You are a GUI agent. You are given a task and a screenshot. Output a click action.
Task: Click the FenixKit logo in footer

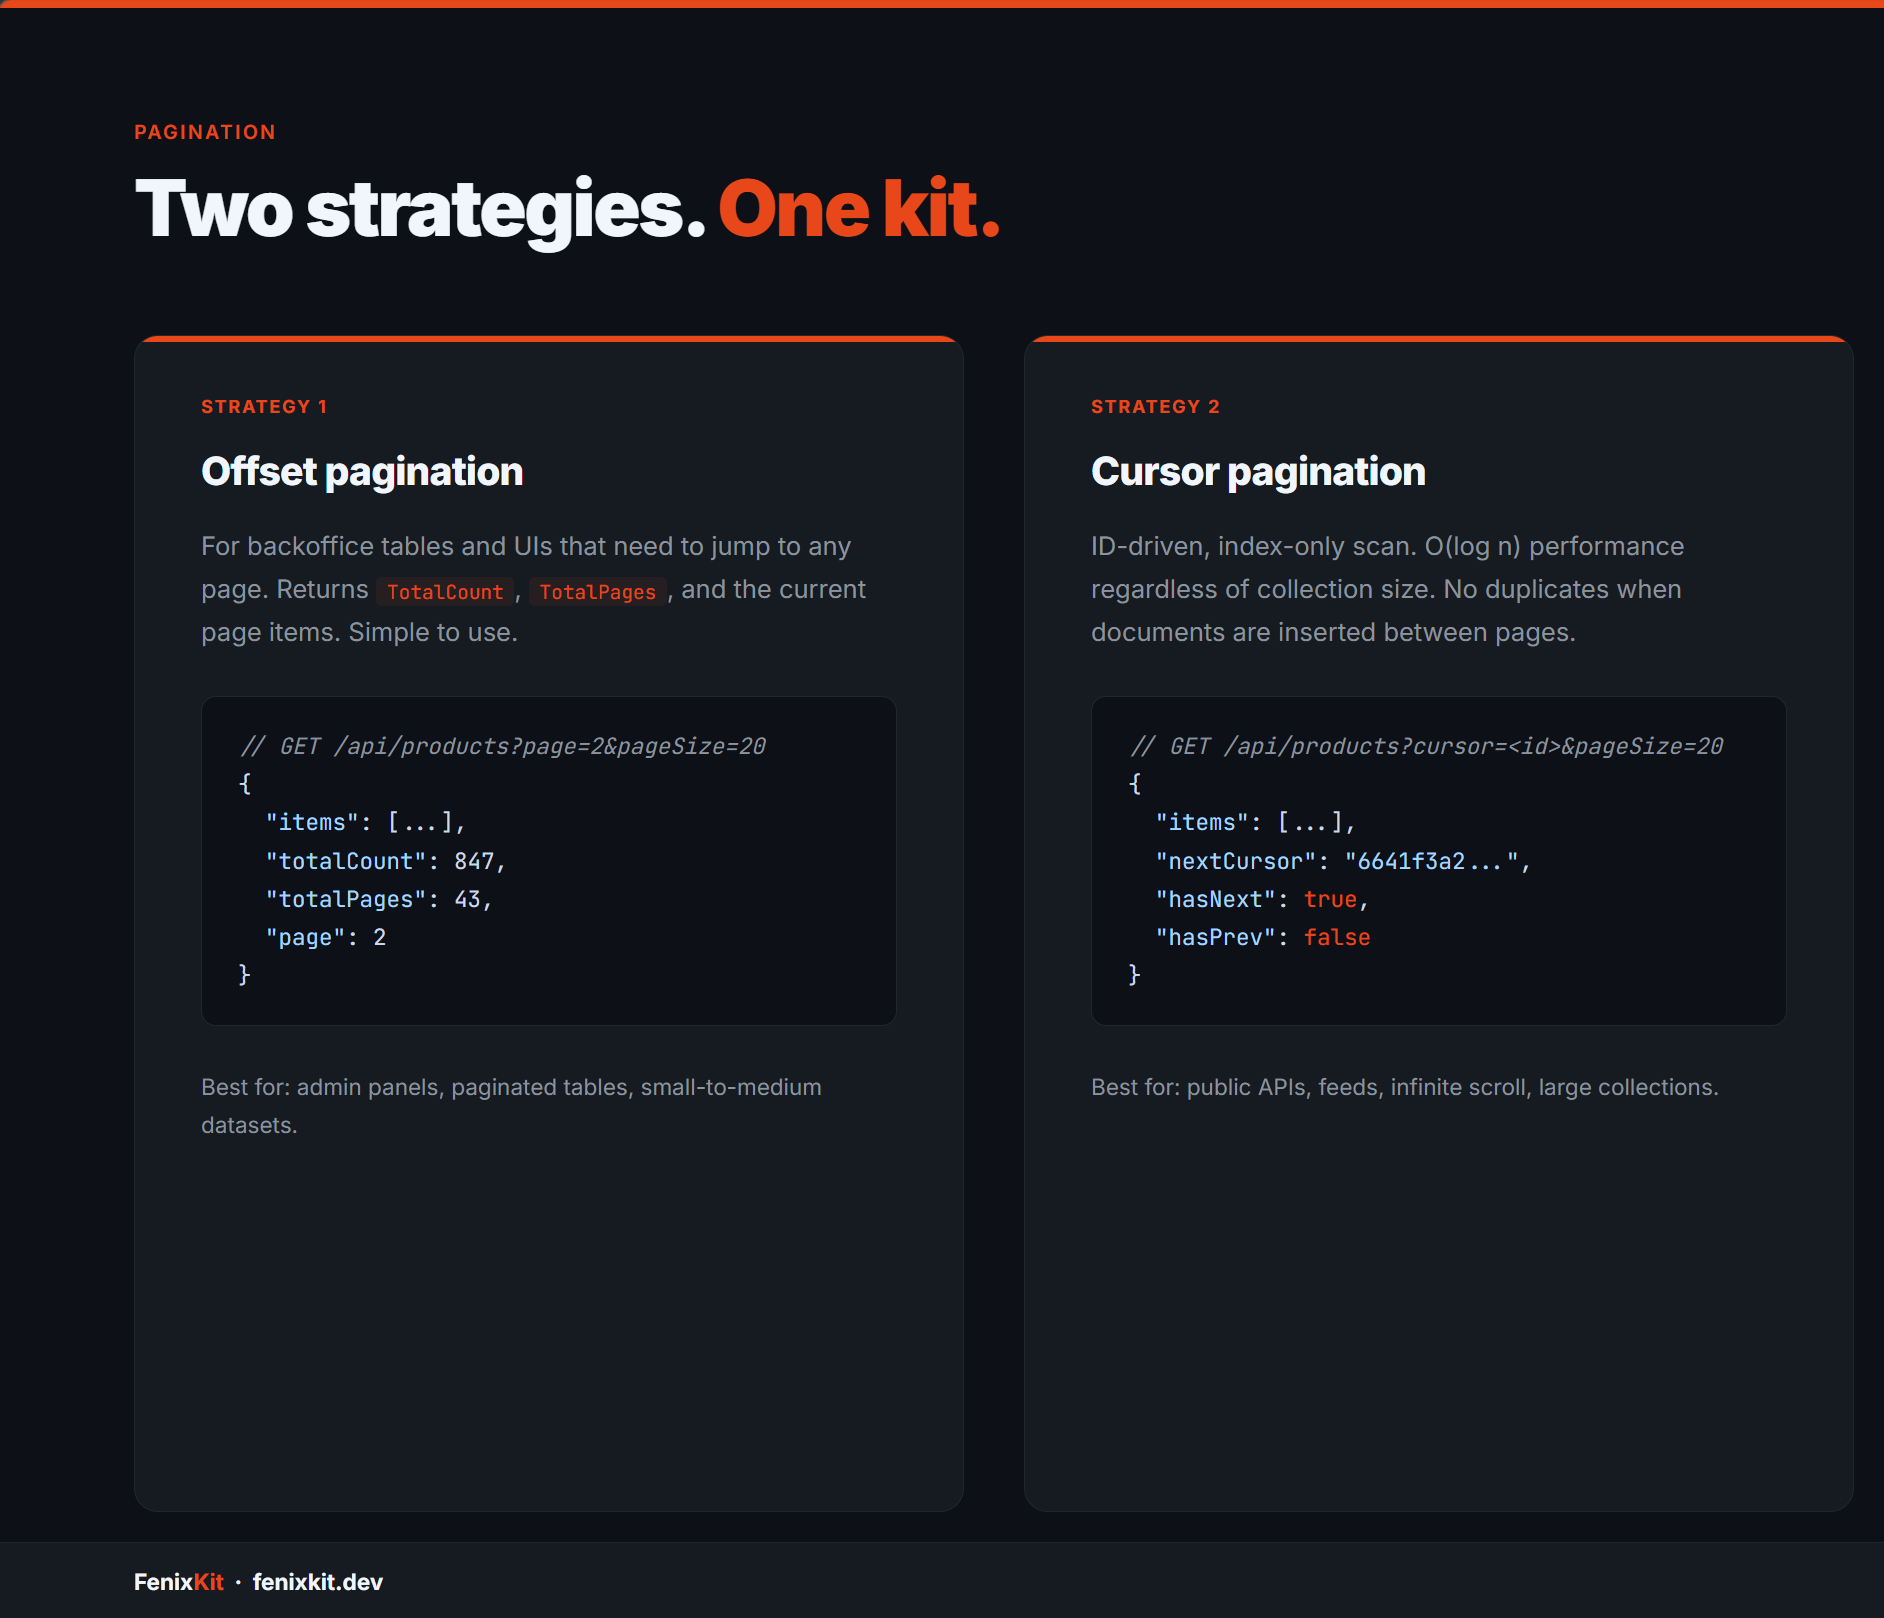click(179, 1582)
